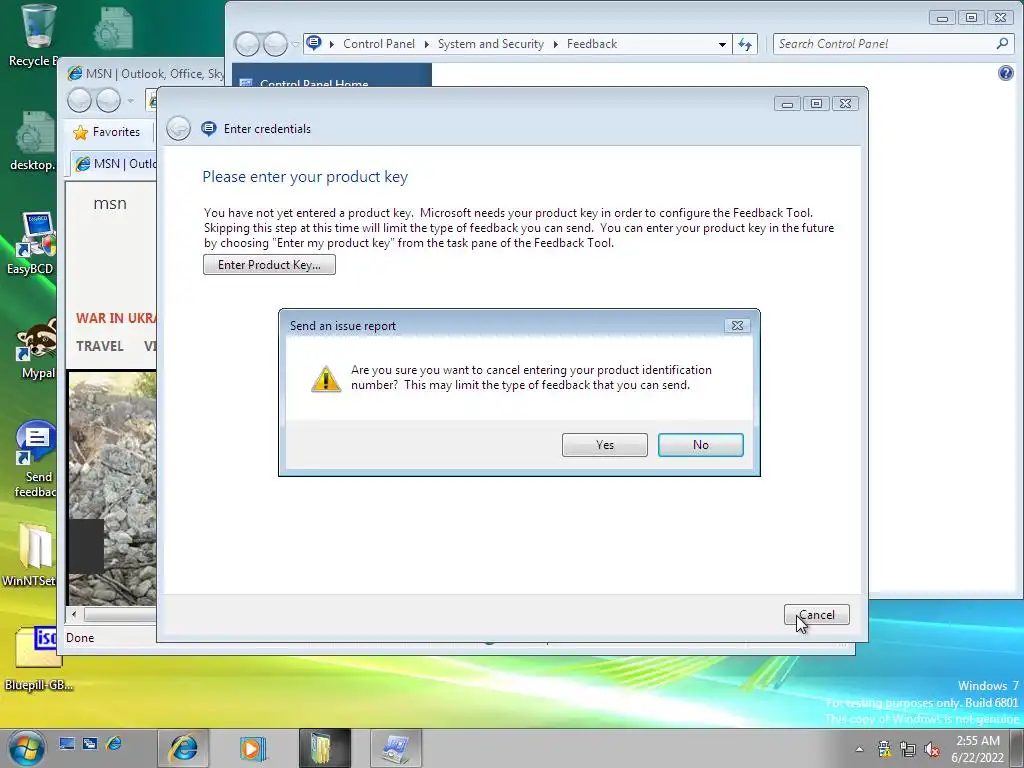1024x768 pixels.
Task: Select the Bluepill-GB iso folder icon
Action: click(x=37, y=659)
